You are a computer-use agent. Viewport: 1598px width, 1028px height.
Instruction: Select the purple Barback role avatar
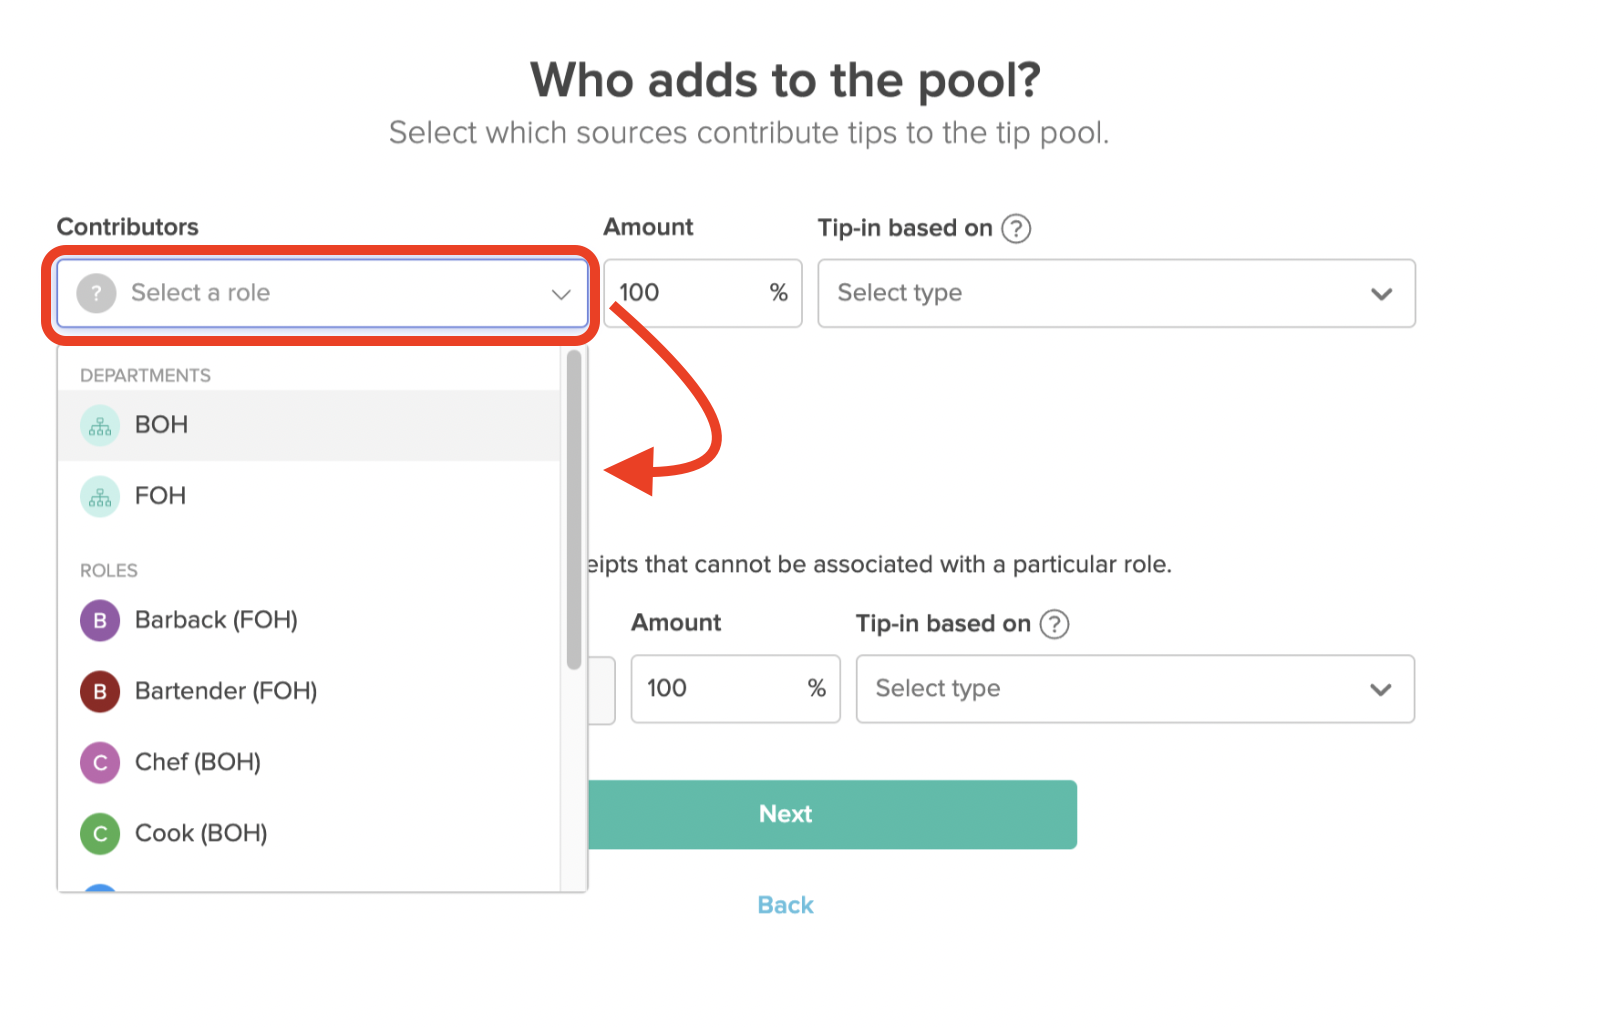[99, 620]
